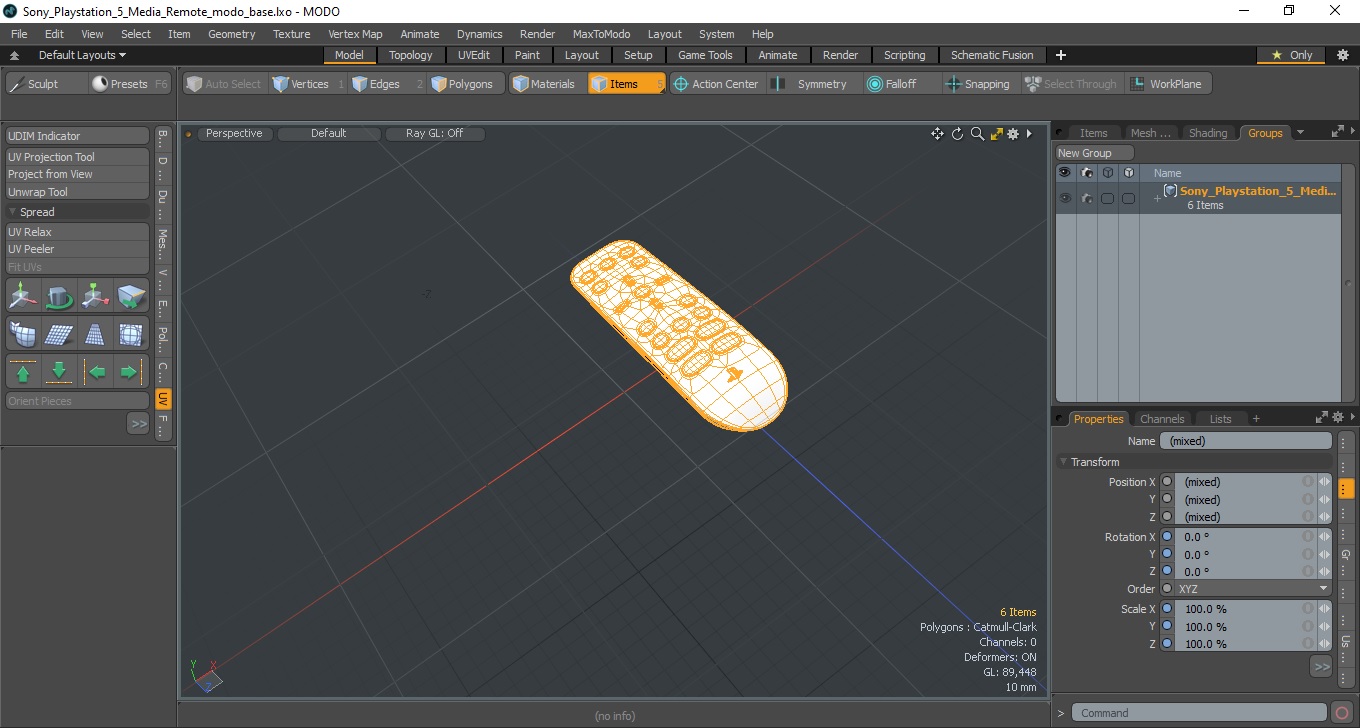The height and width of the screenshot is (728, 1360).
Task: Expand the Sony_Playstation group tree
Action: (x=1157, y=199)
